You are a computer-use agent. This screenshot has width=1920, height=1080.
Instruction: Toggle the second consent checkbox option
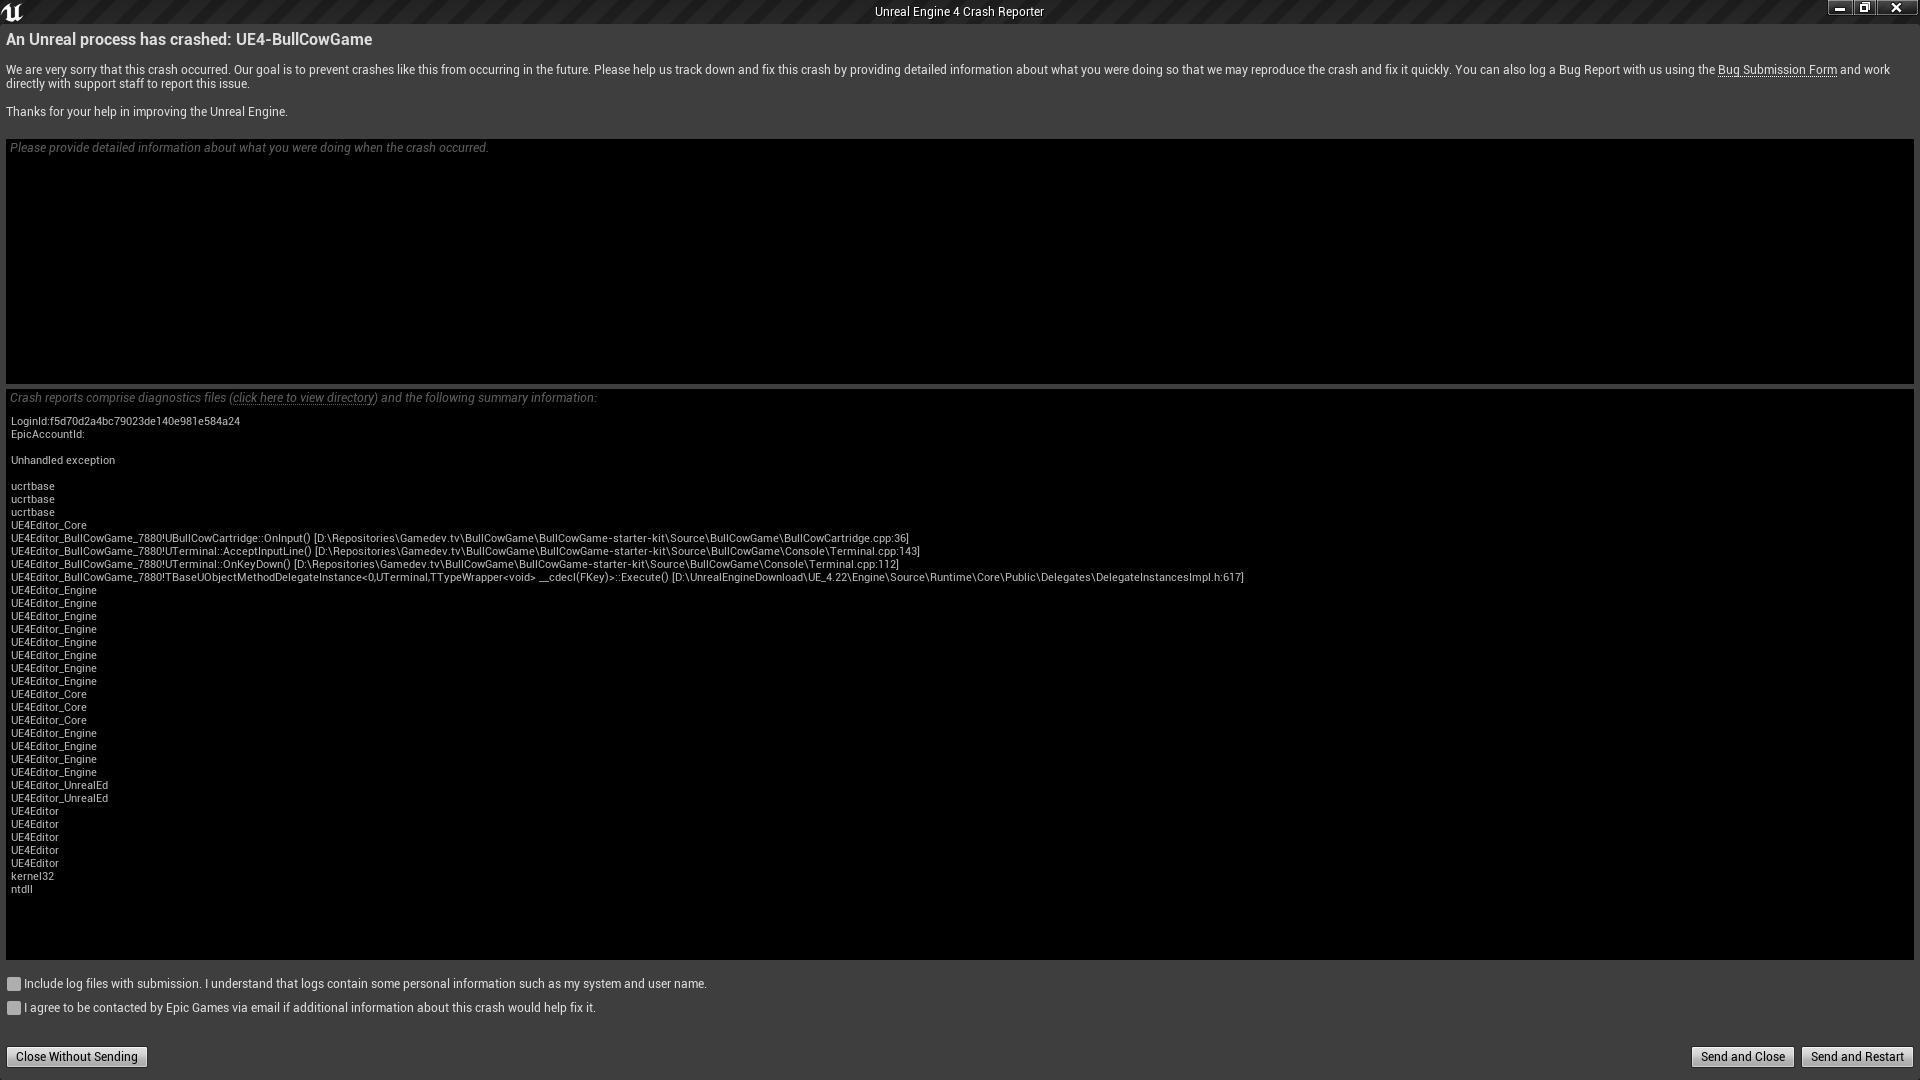(x=15, y=1007)
